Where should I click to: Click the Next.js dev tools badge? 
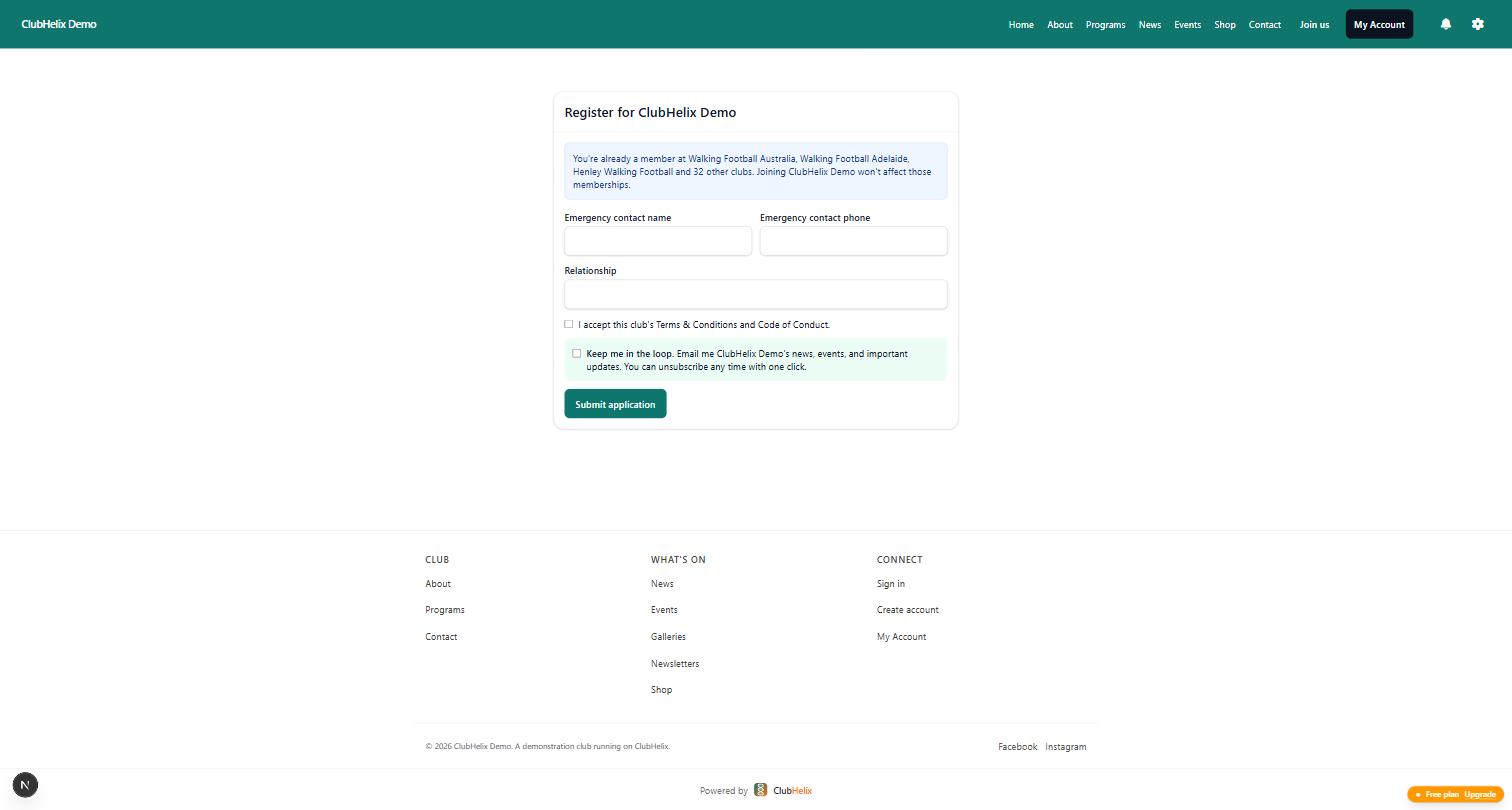pyautogui.click(x=25, y=785)
